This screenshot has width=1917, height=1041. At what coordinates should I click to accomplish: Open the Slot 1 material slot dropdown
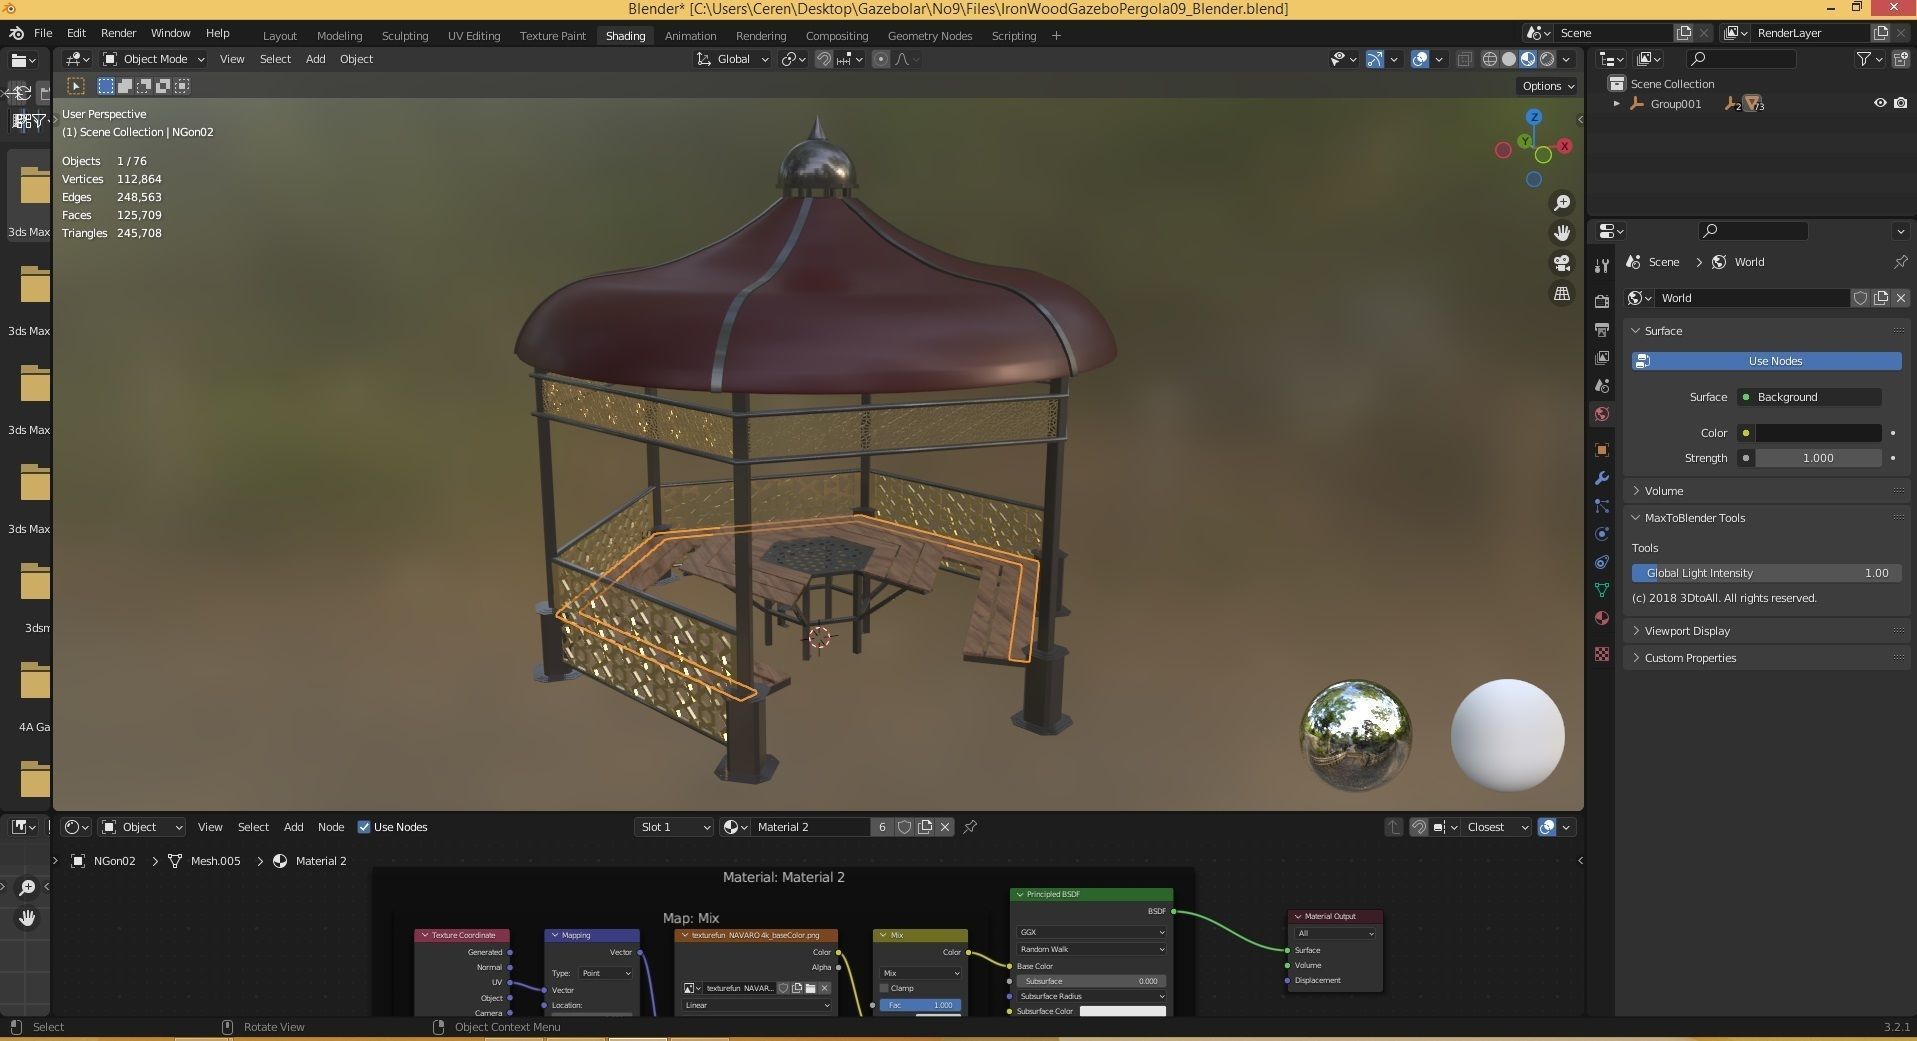[x=674, y=827]
